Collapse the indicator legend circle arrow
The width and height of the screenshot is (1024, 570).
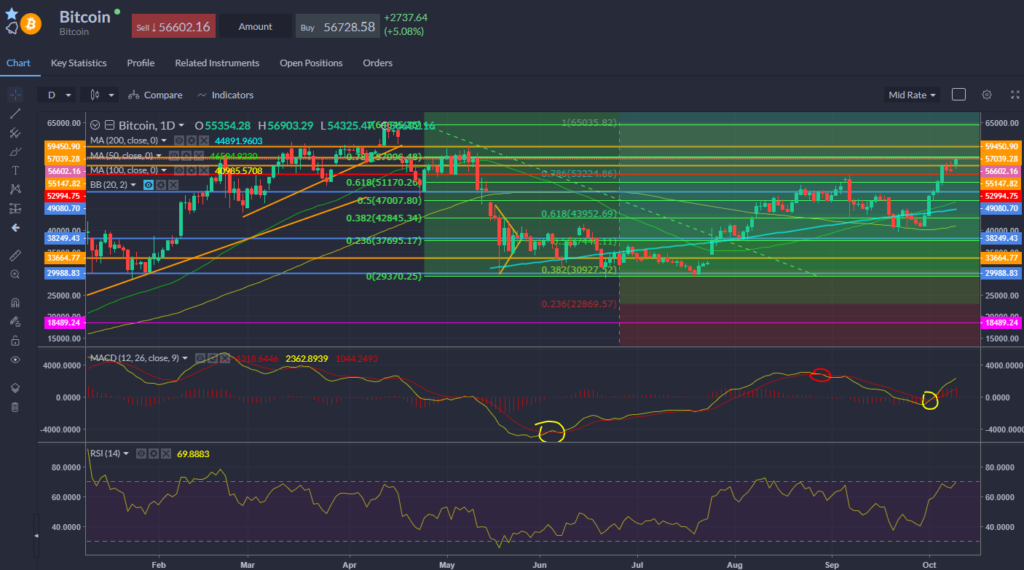pyautogui.click(x=95, y=125)
